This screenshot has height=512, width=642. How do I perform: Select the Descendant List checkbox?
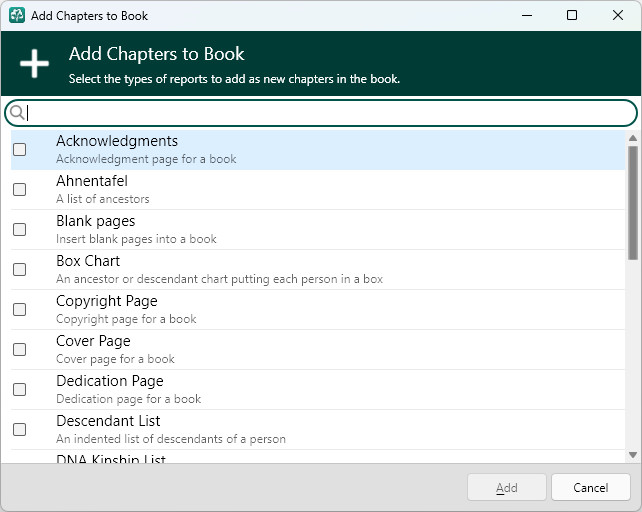tap(19, 430)
